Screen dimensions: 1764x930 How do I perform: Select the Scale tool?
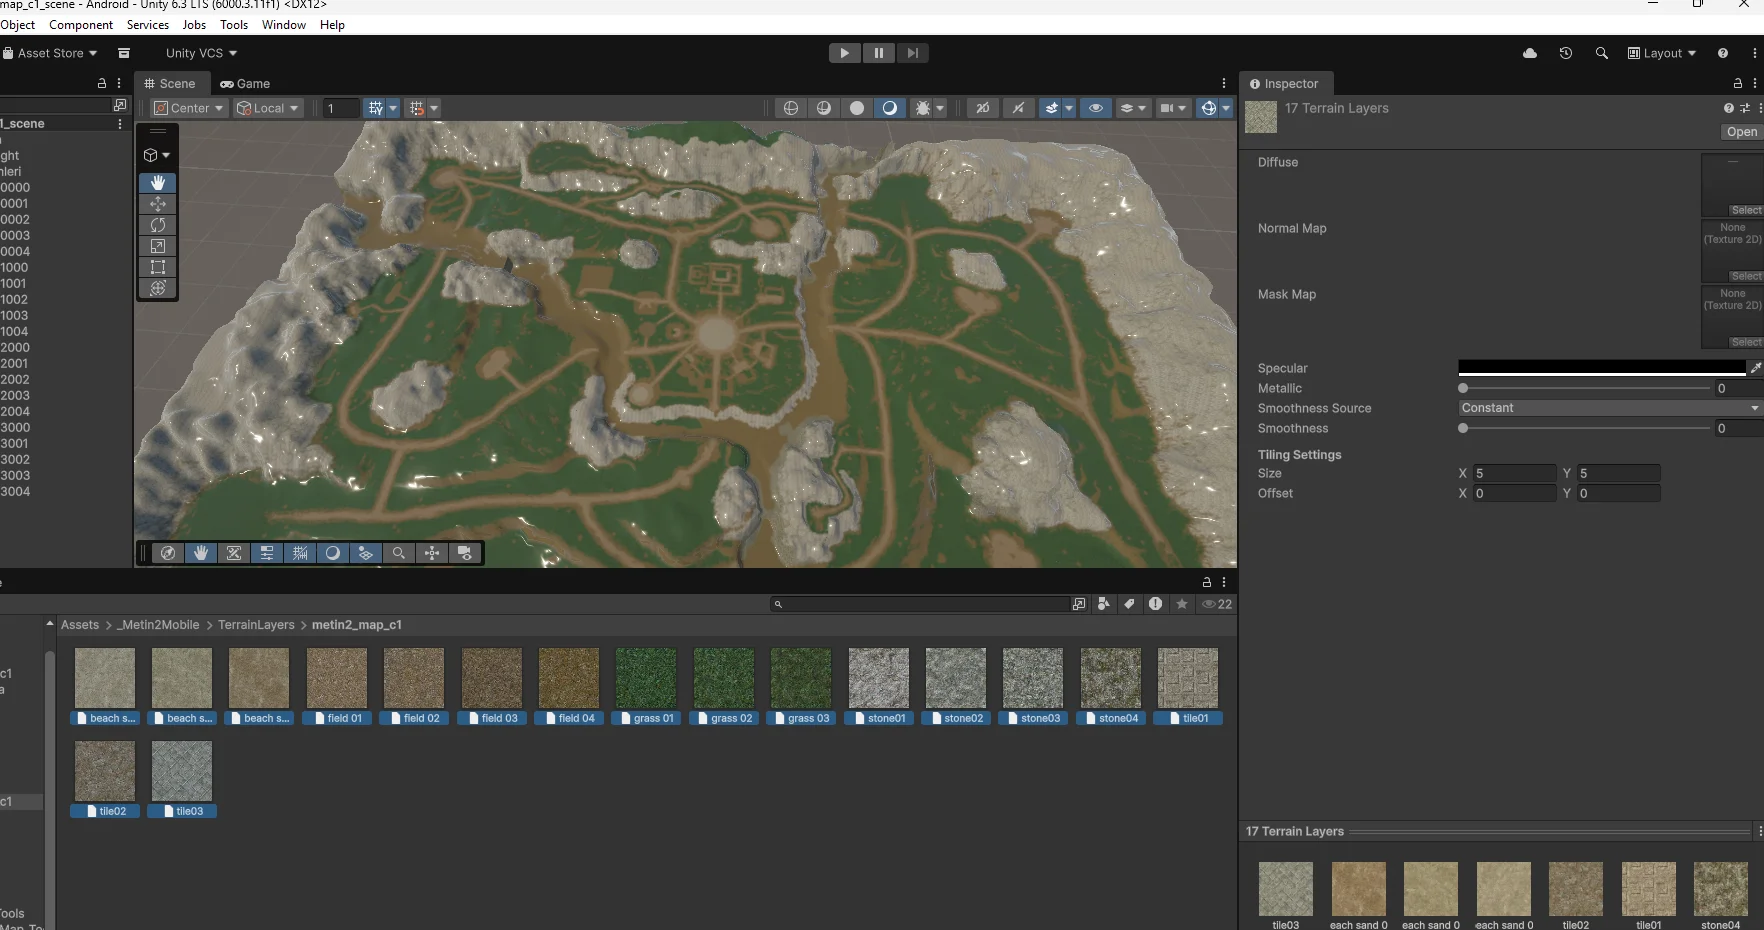tap(157, 246)
